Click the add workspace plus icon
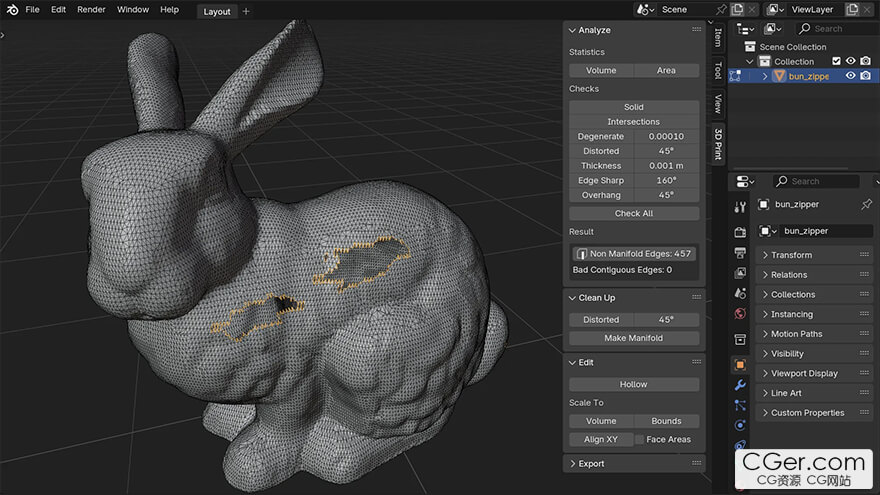880x495 pixels. [246, 11]
